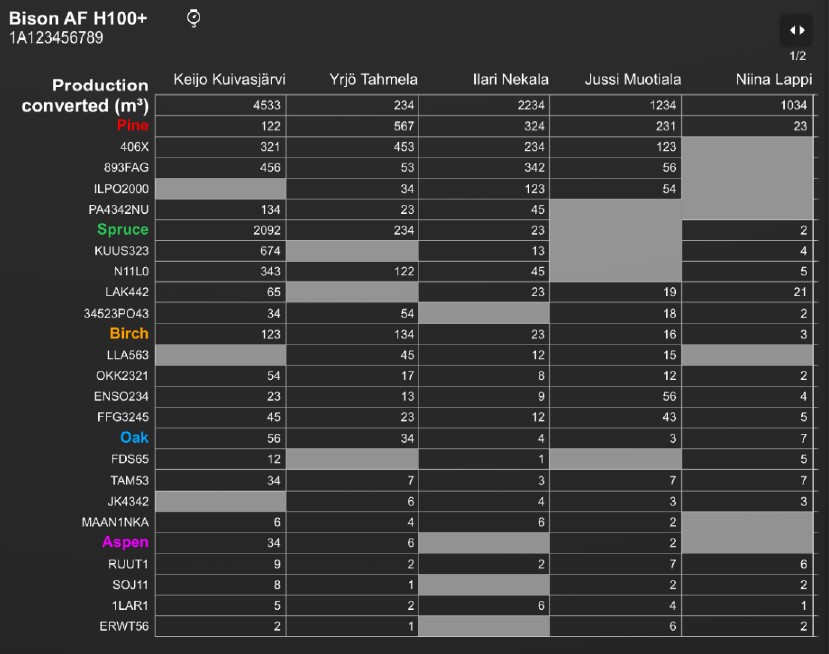Viewport: 829px width, 654px height.
Task: Click the stopwatch icon beside the machine name
Action: click(x=194, y=18)
